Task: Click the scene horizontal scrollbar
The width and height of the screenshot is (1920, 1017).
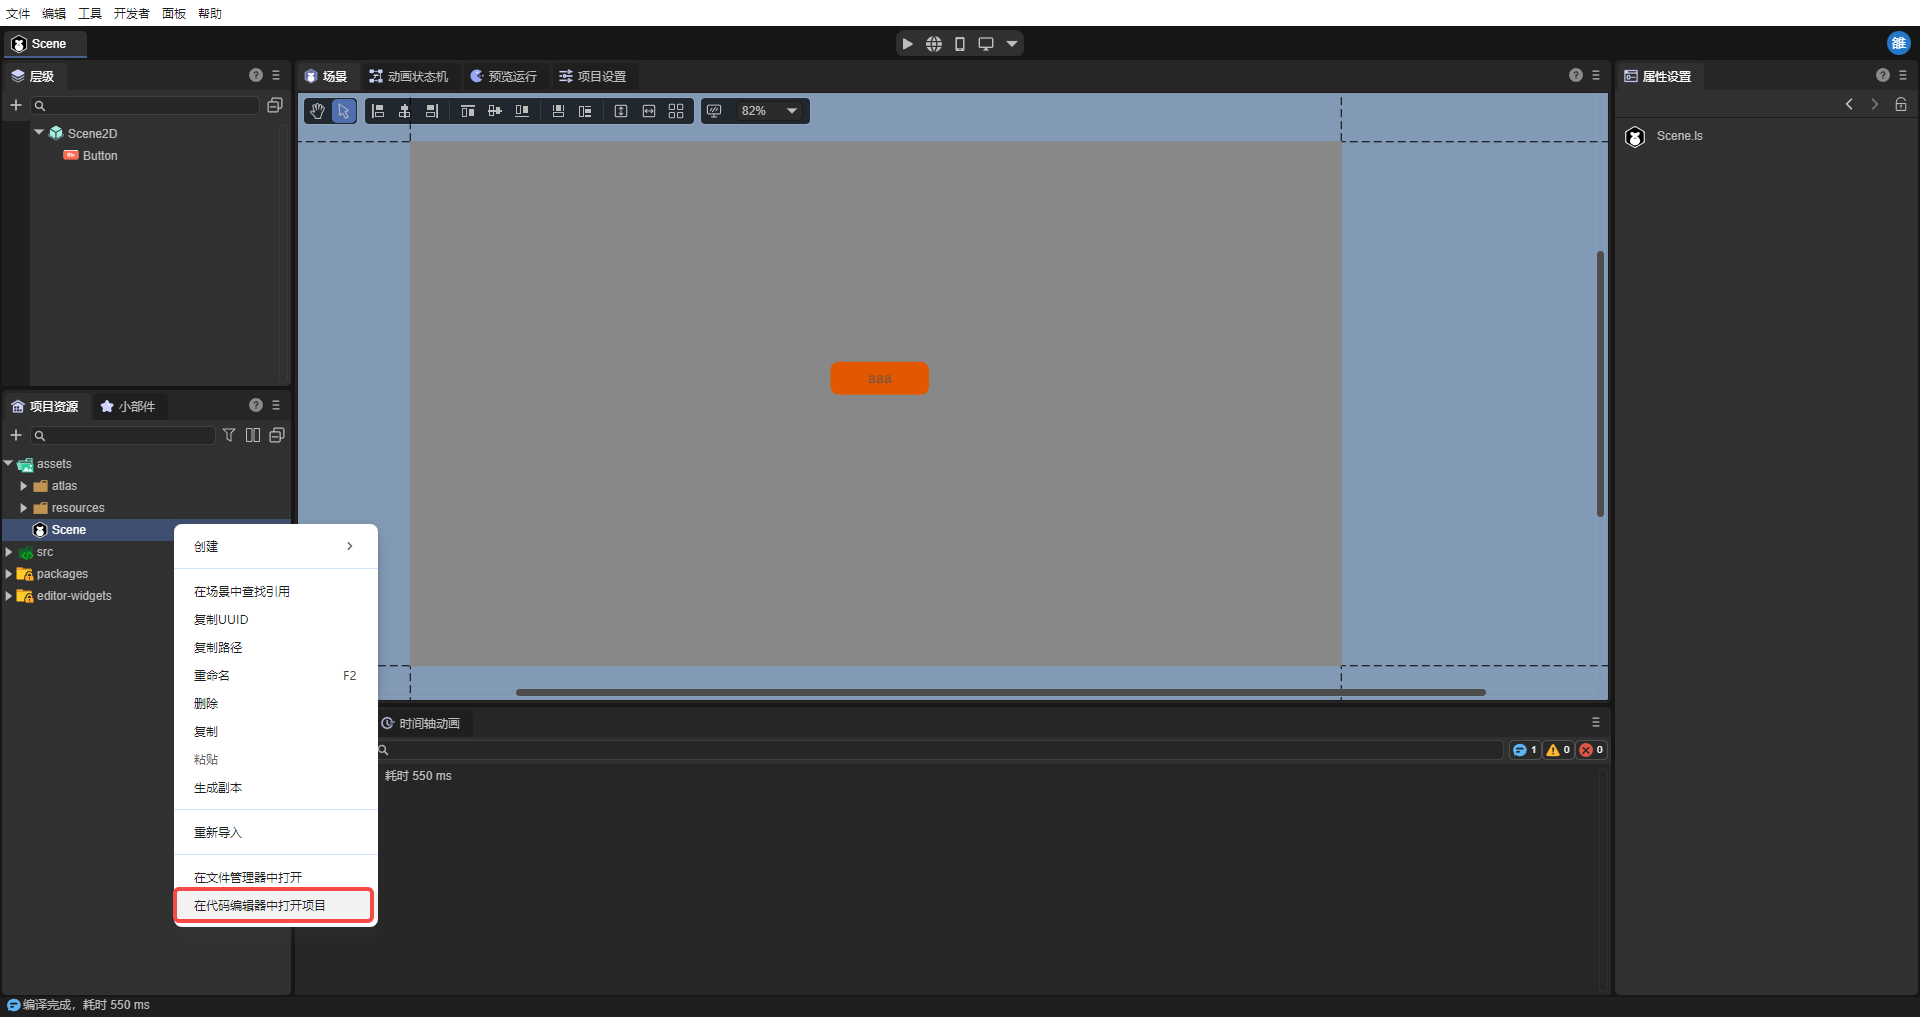Action: pos(1000,692)
